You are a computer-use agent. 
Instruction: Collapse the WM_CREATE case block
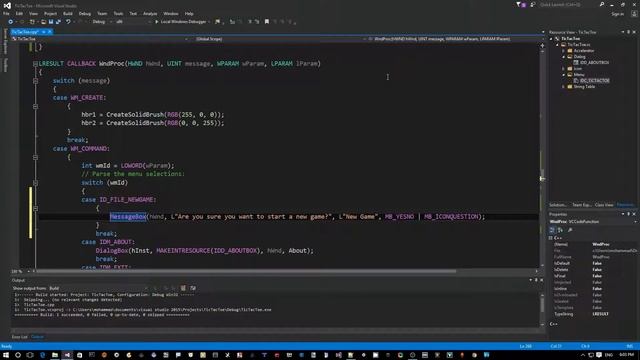tap(35, 106)
